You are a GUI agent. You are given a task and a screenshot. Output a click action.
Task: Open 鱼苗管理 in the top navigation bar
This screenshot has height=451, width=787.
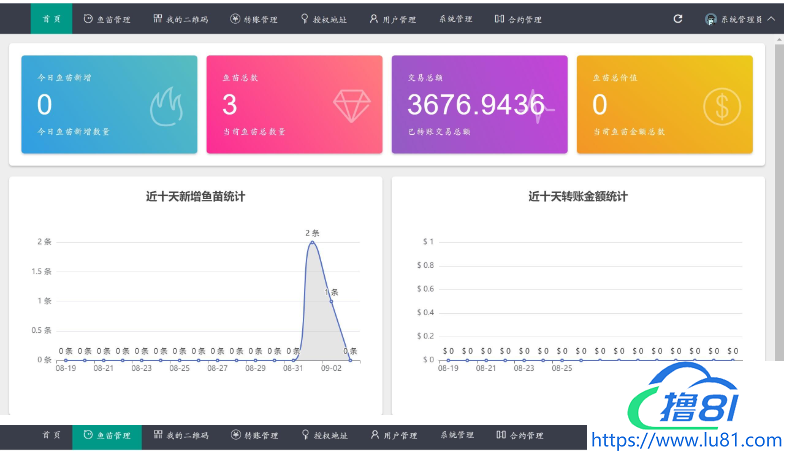coord(107,19)
